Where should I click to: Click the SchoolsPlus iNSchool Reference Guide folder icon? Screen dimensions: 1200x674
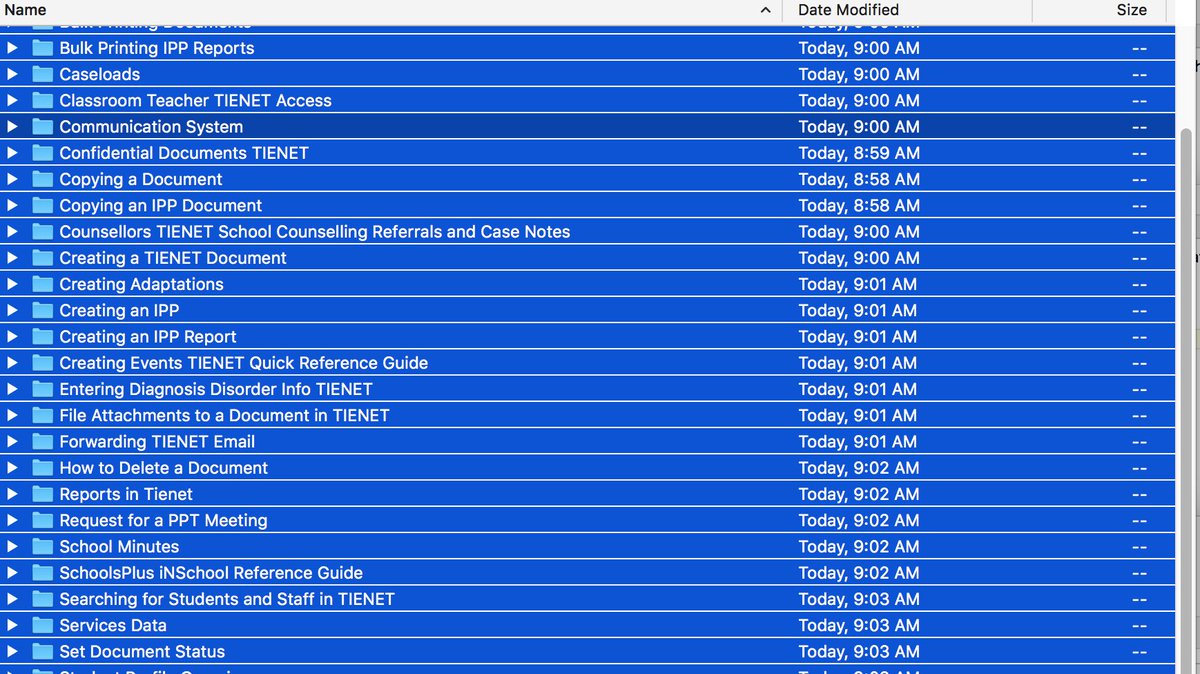[42, 573]
